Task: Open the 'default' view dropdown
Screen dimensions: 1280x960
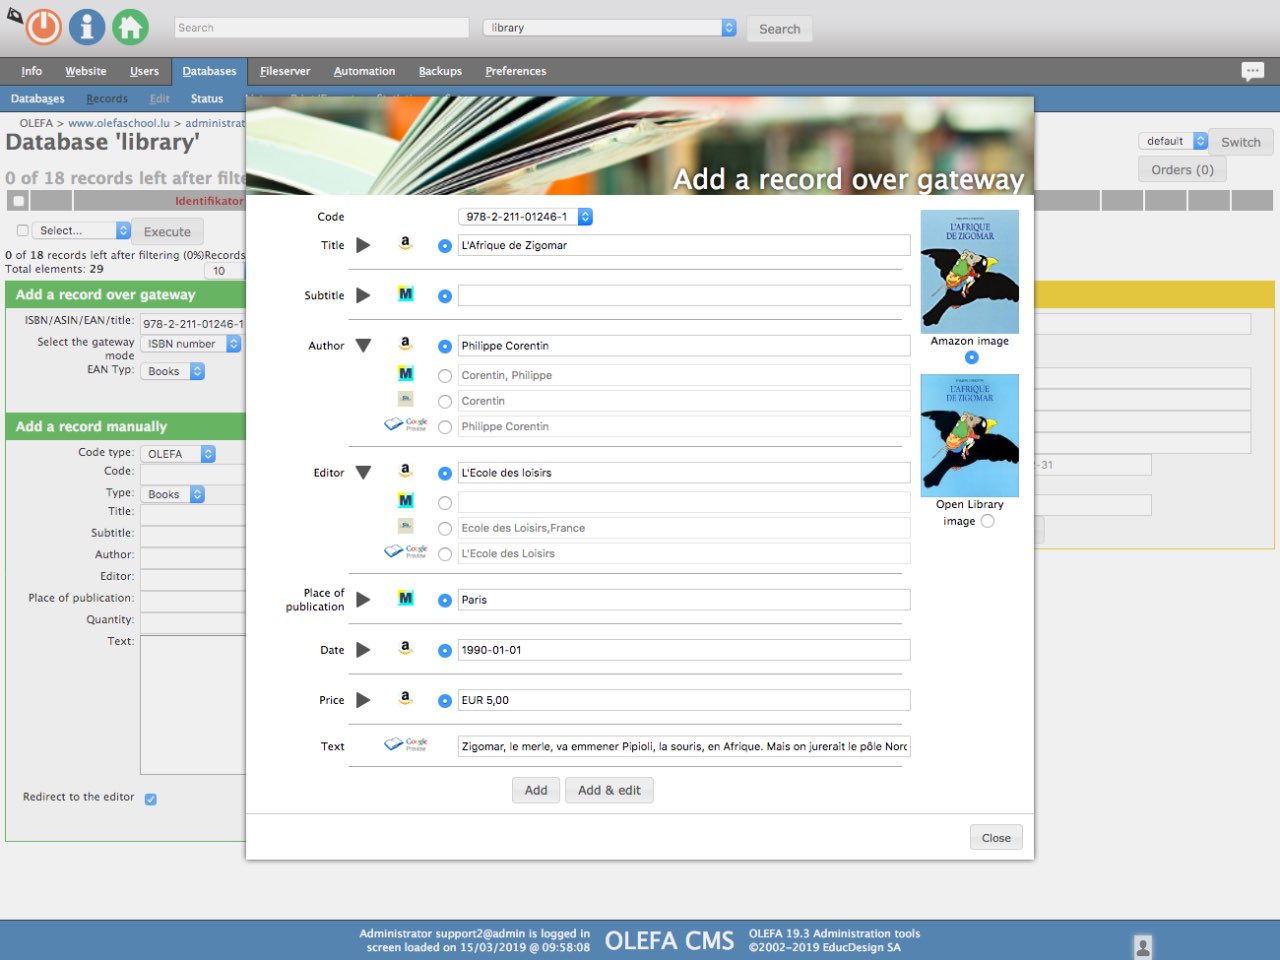Action: [1173, 141]
